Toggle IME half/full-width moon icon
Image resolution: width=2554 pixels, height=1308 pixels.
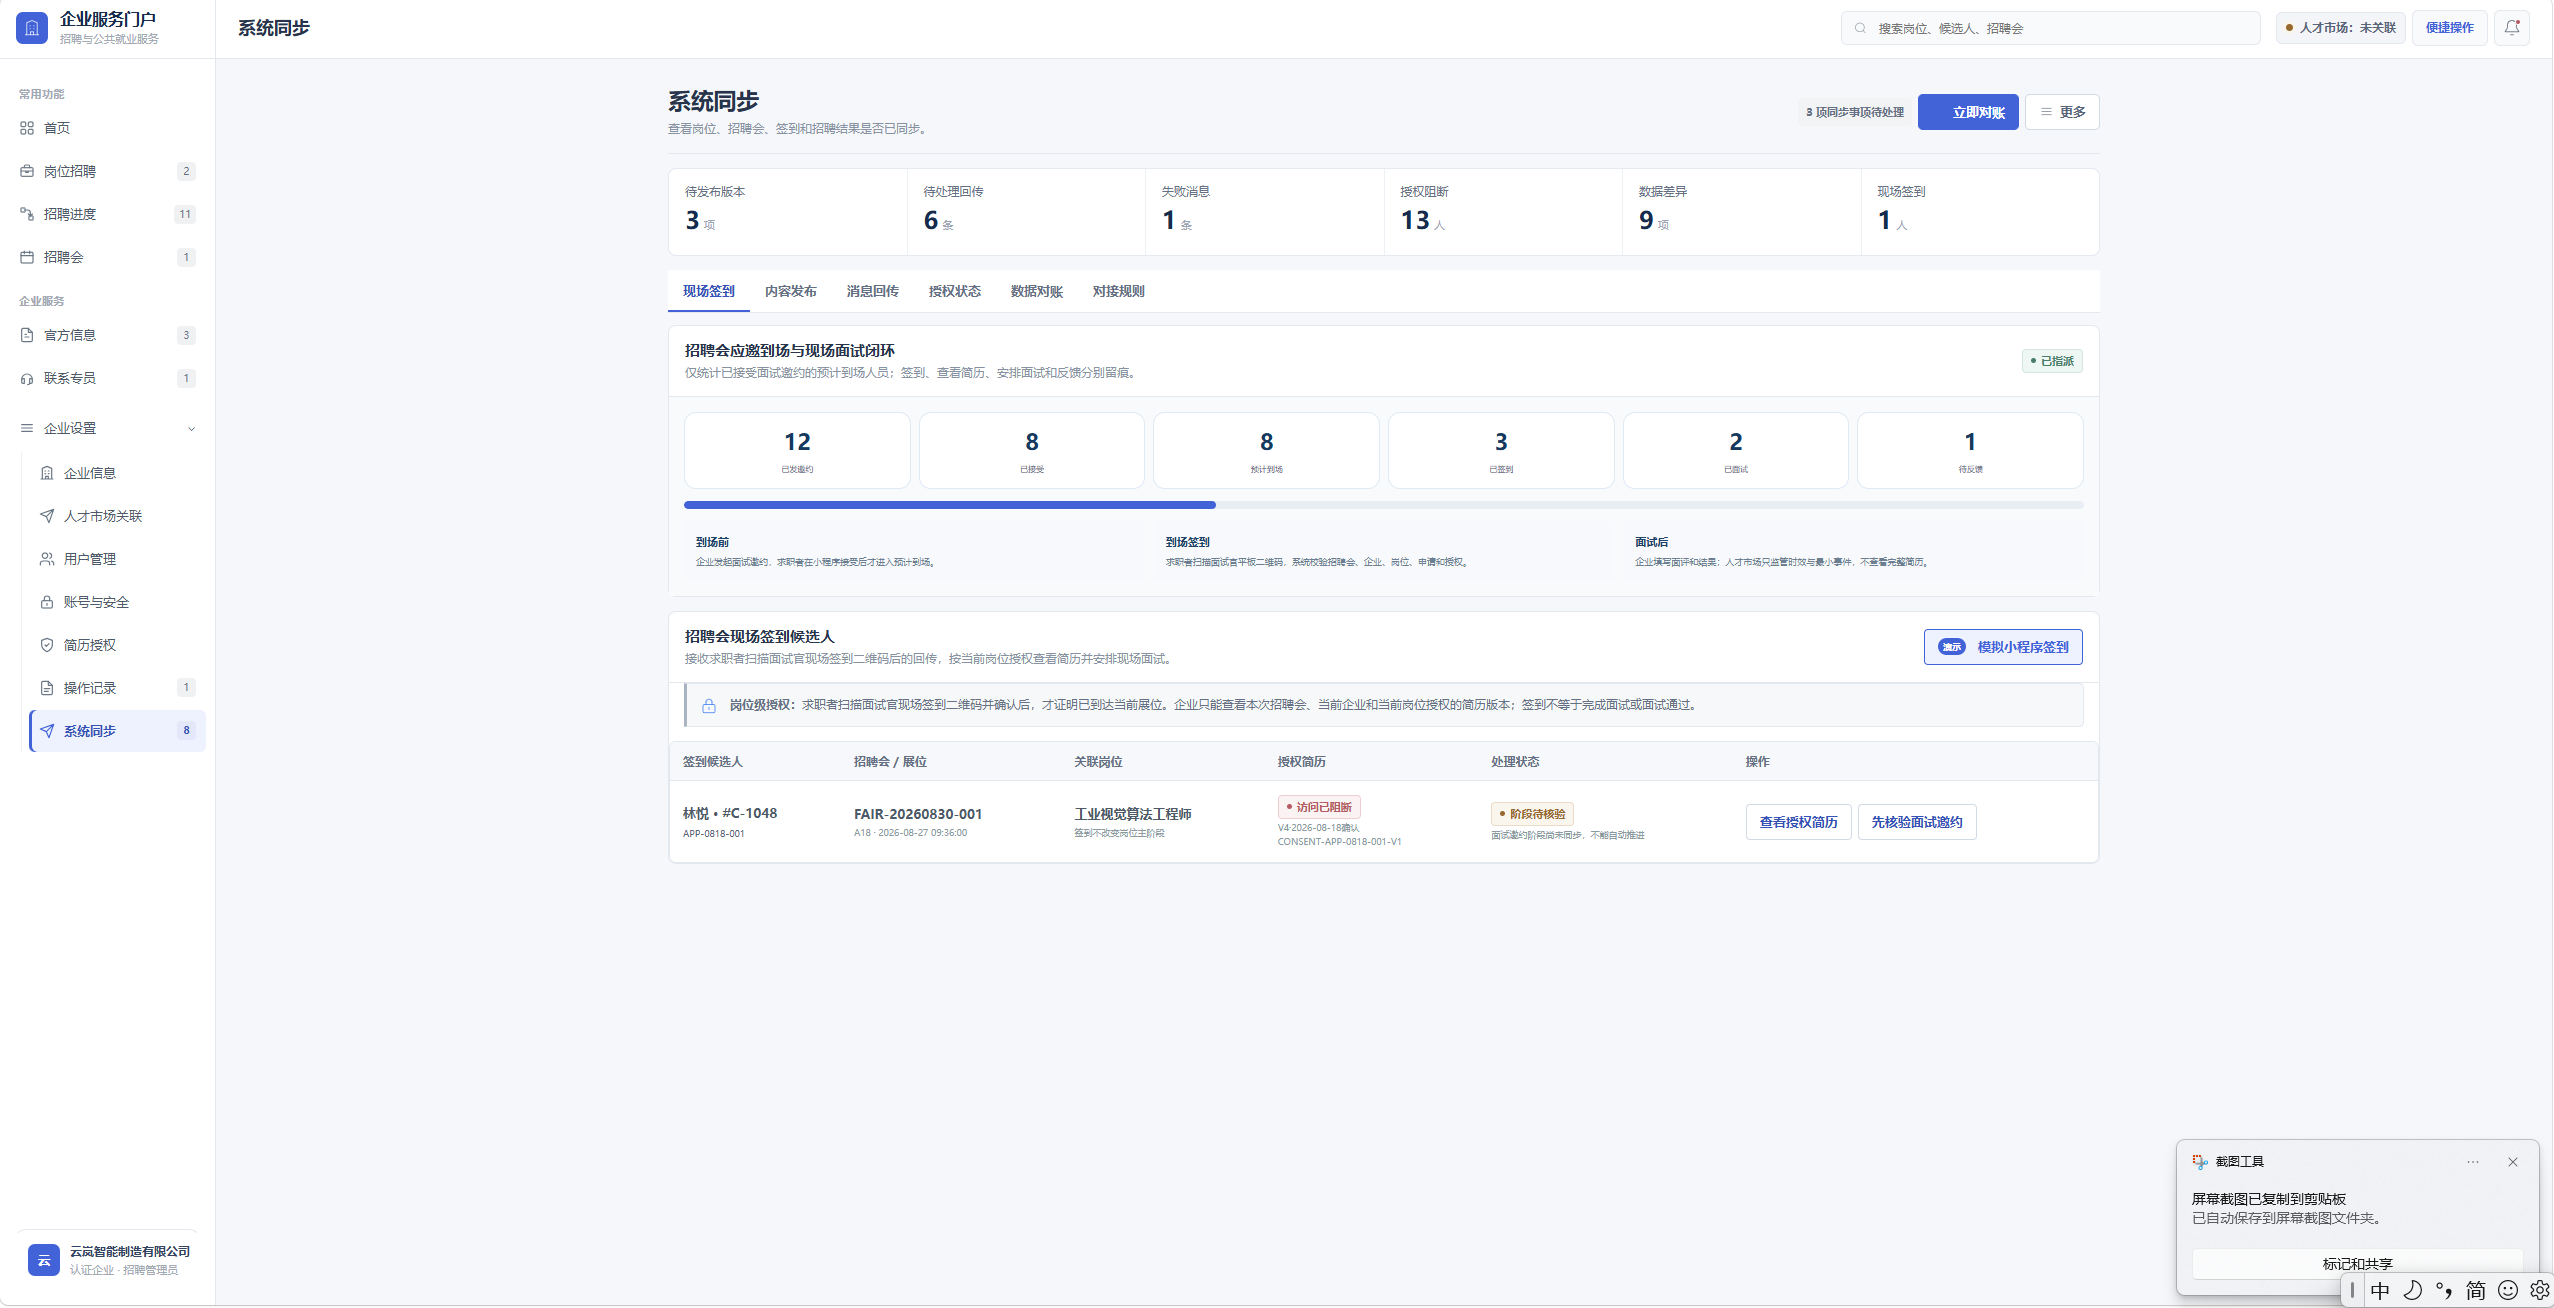(x=2412, y=1290)
